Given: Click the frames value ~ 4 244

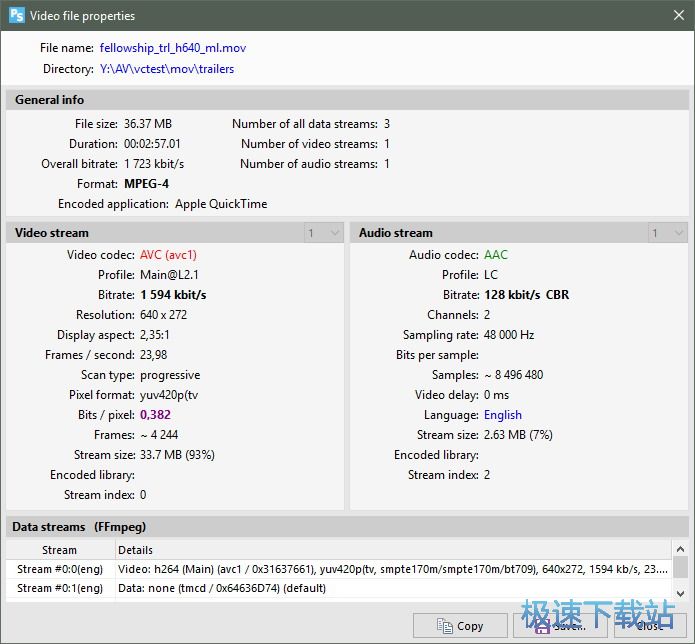Looking at the screenshot, I should pyautogui.click(x=159, y=435).
